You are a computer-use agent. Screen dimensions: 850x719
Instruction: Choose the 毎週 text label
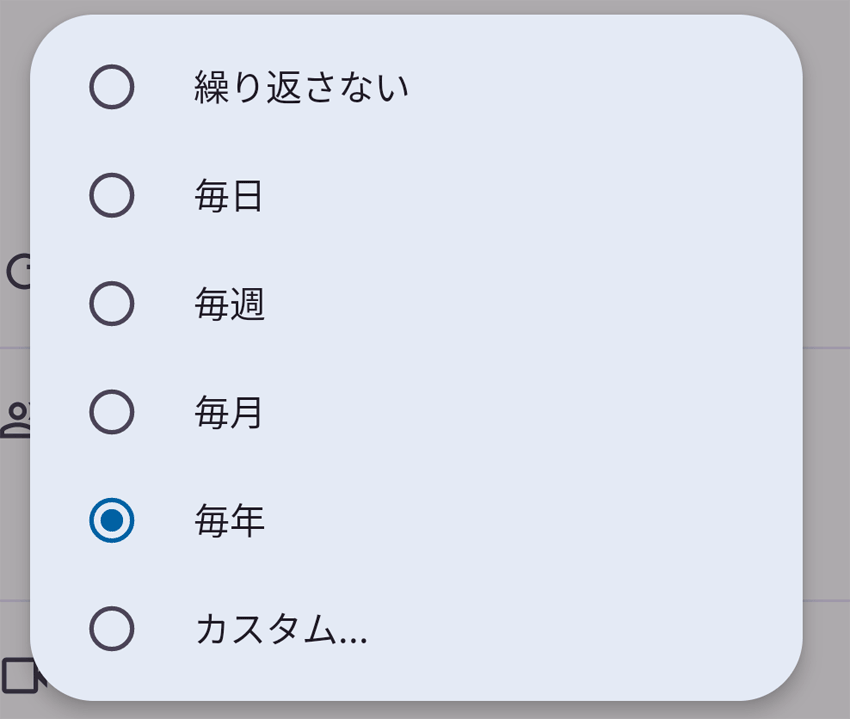(230, 304)
